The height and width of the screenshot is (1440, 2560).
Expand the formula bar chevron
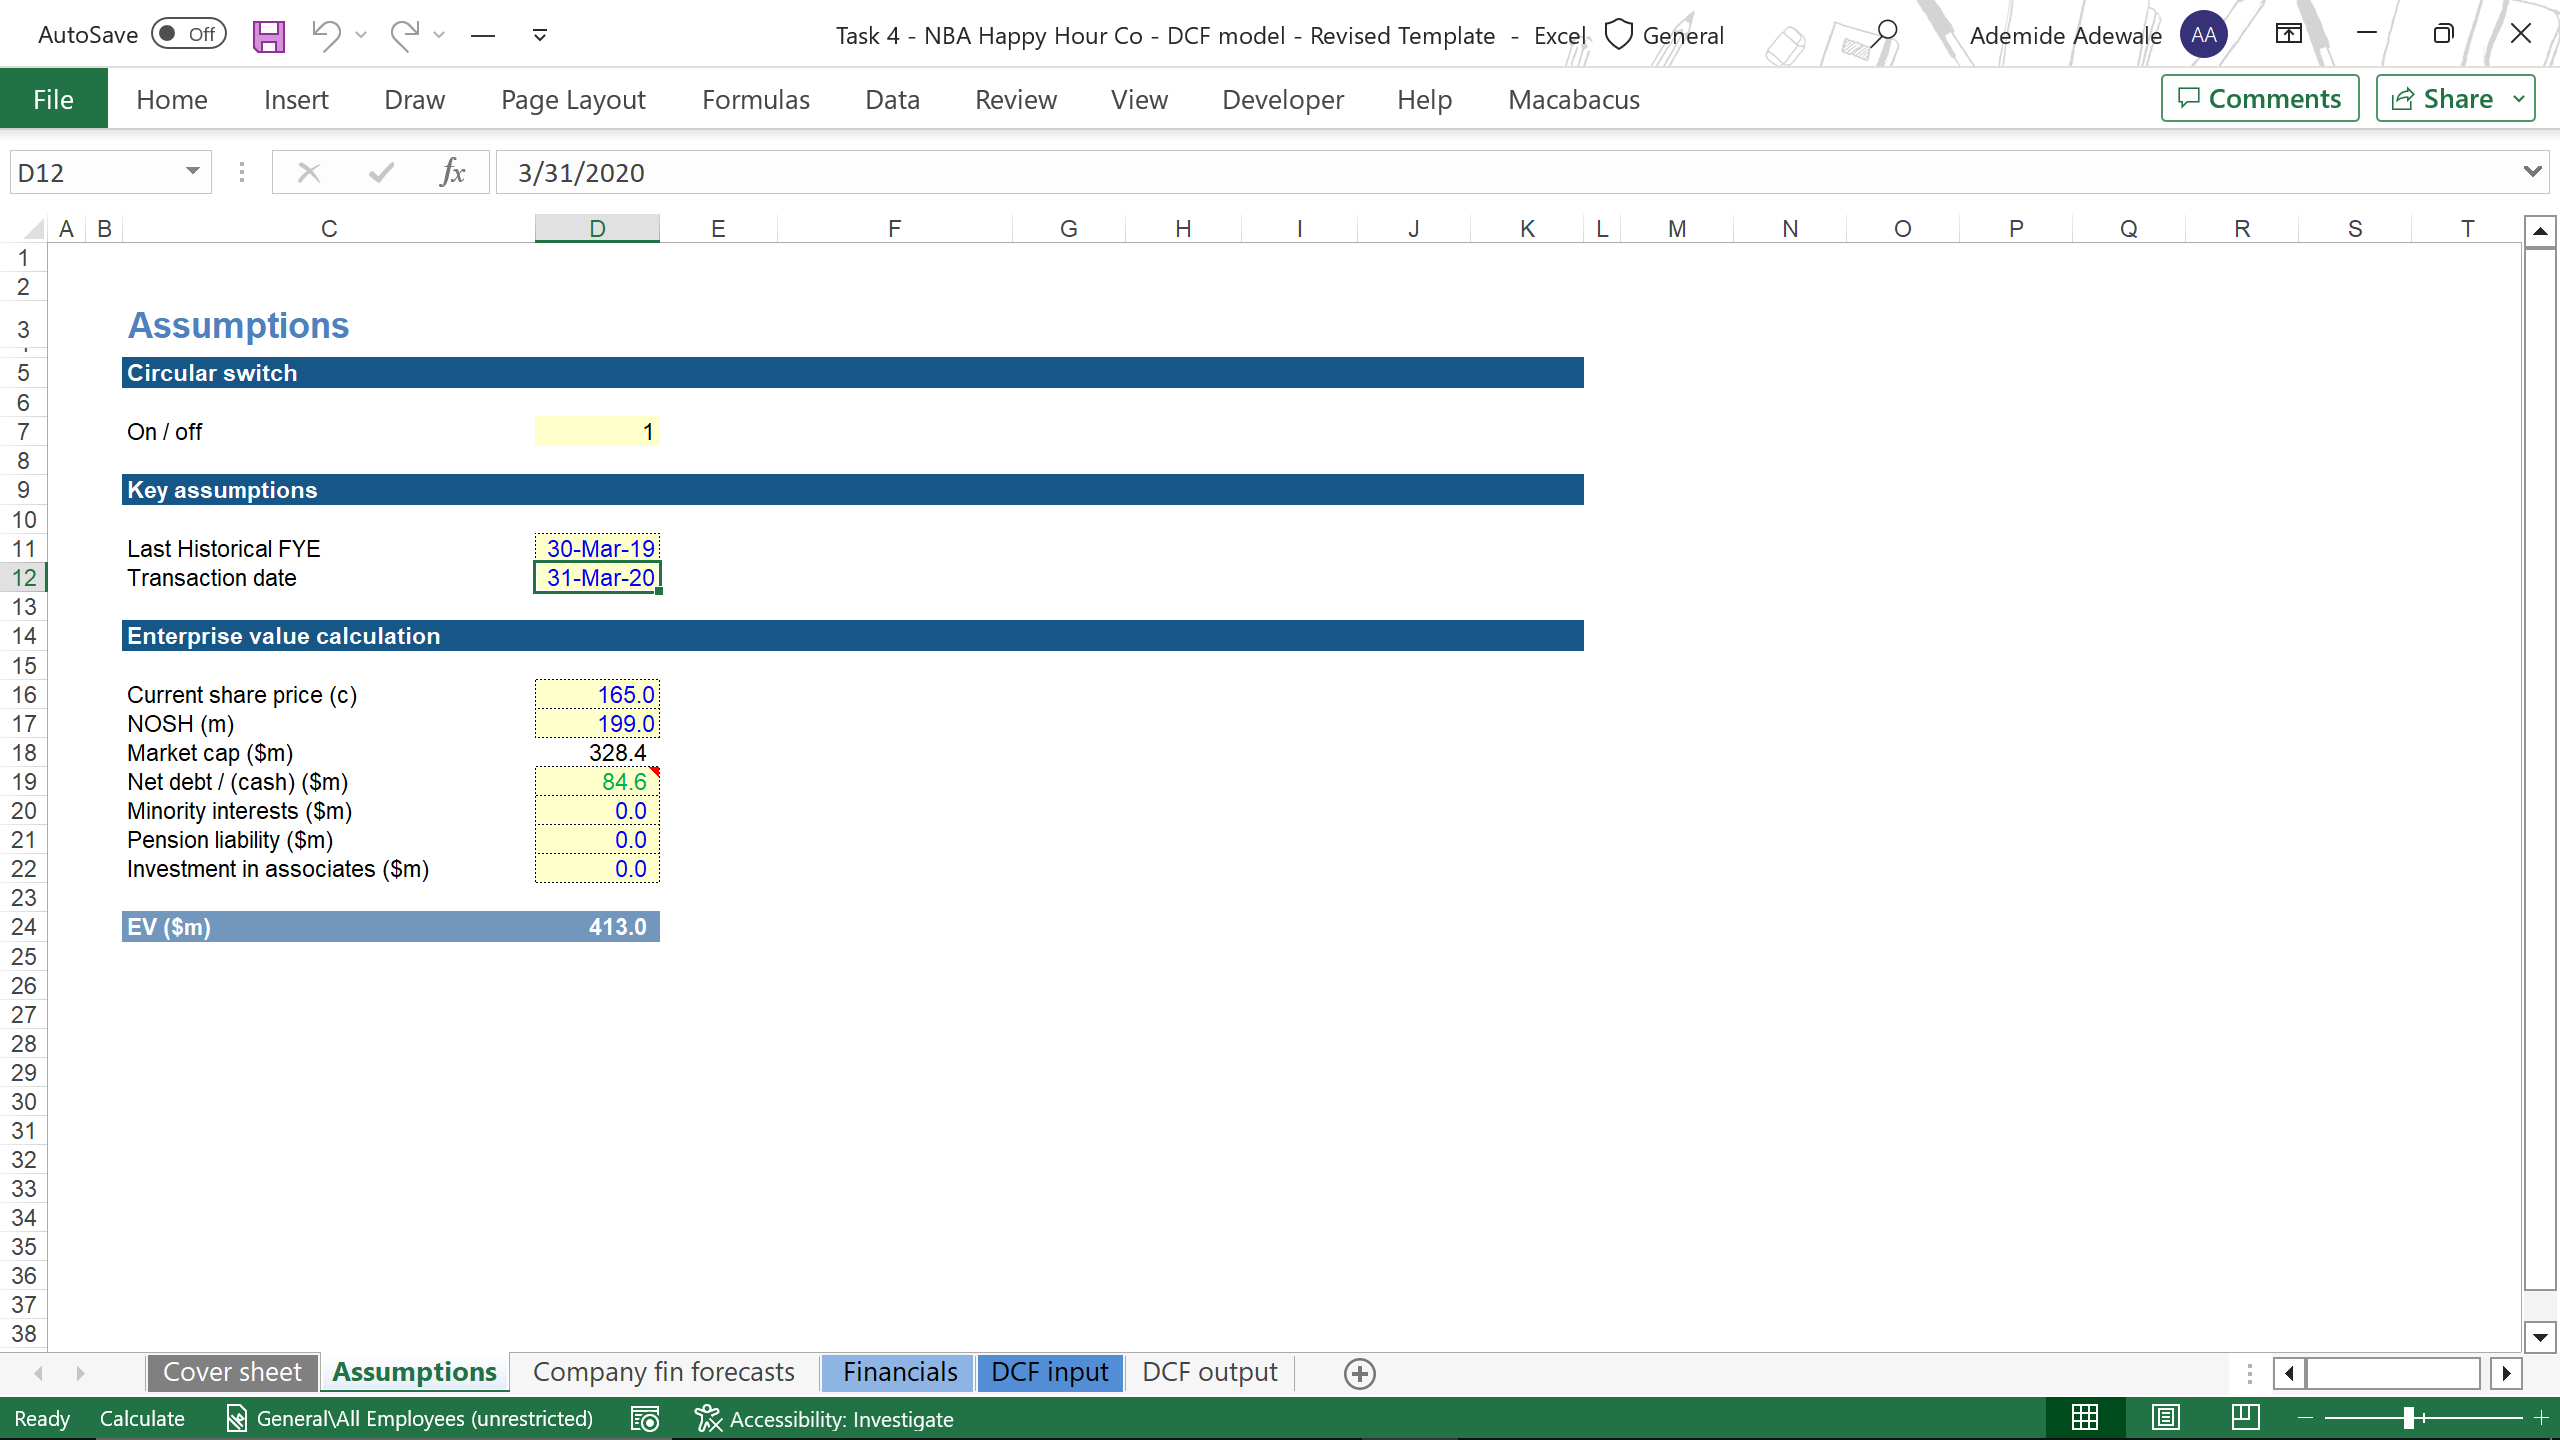[2532, 172]
